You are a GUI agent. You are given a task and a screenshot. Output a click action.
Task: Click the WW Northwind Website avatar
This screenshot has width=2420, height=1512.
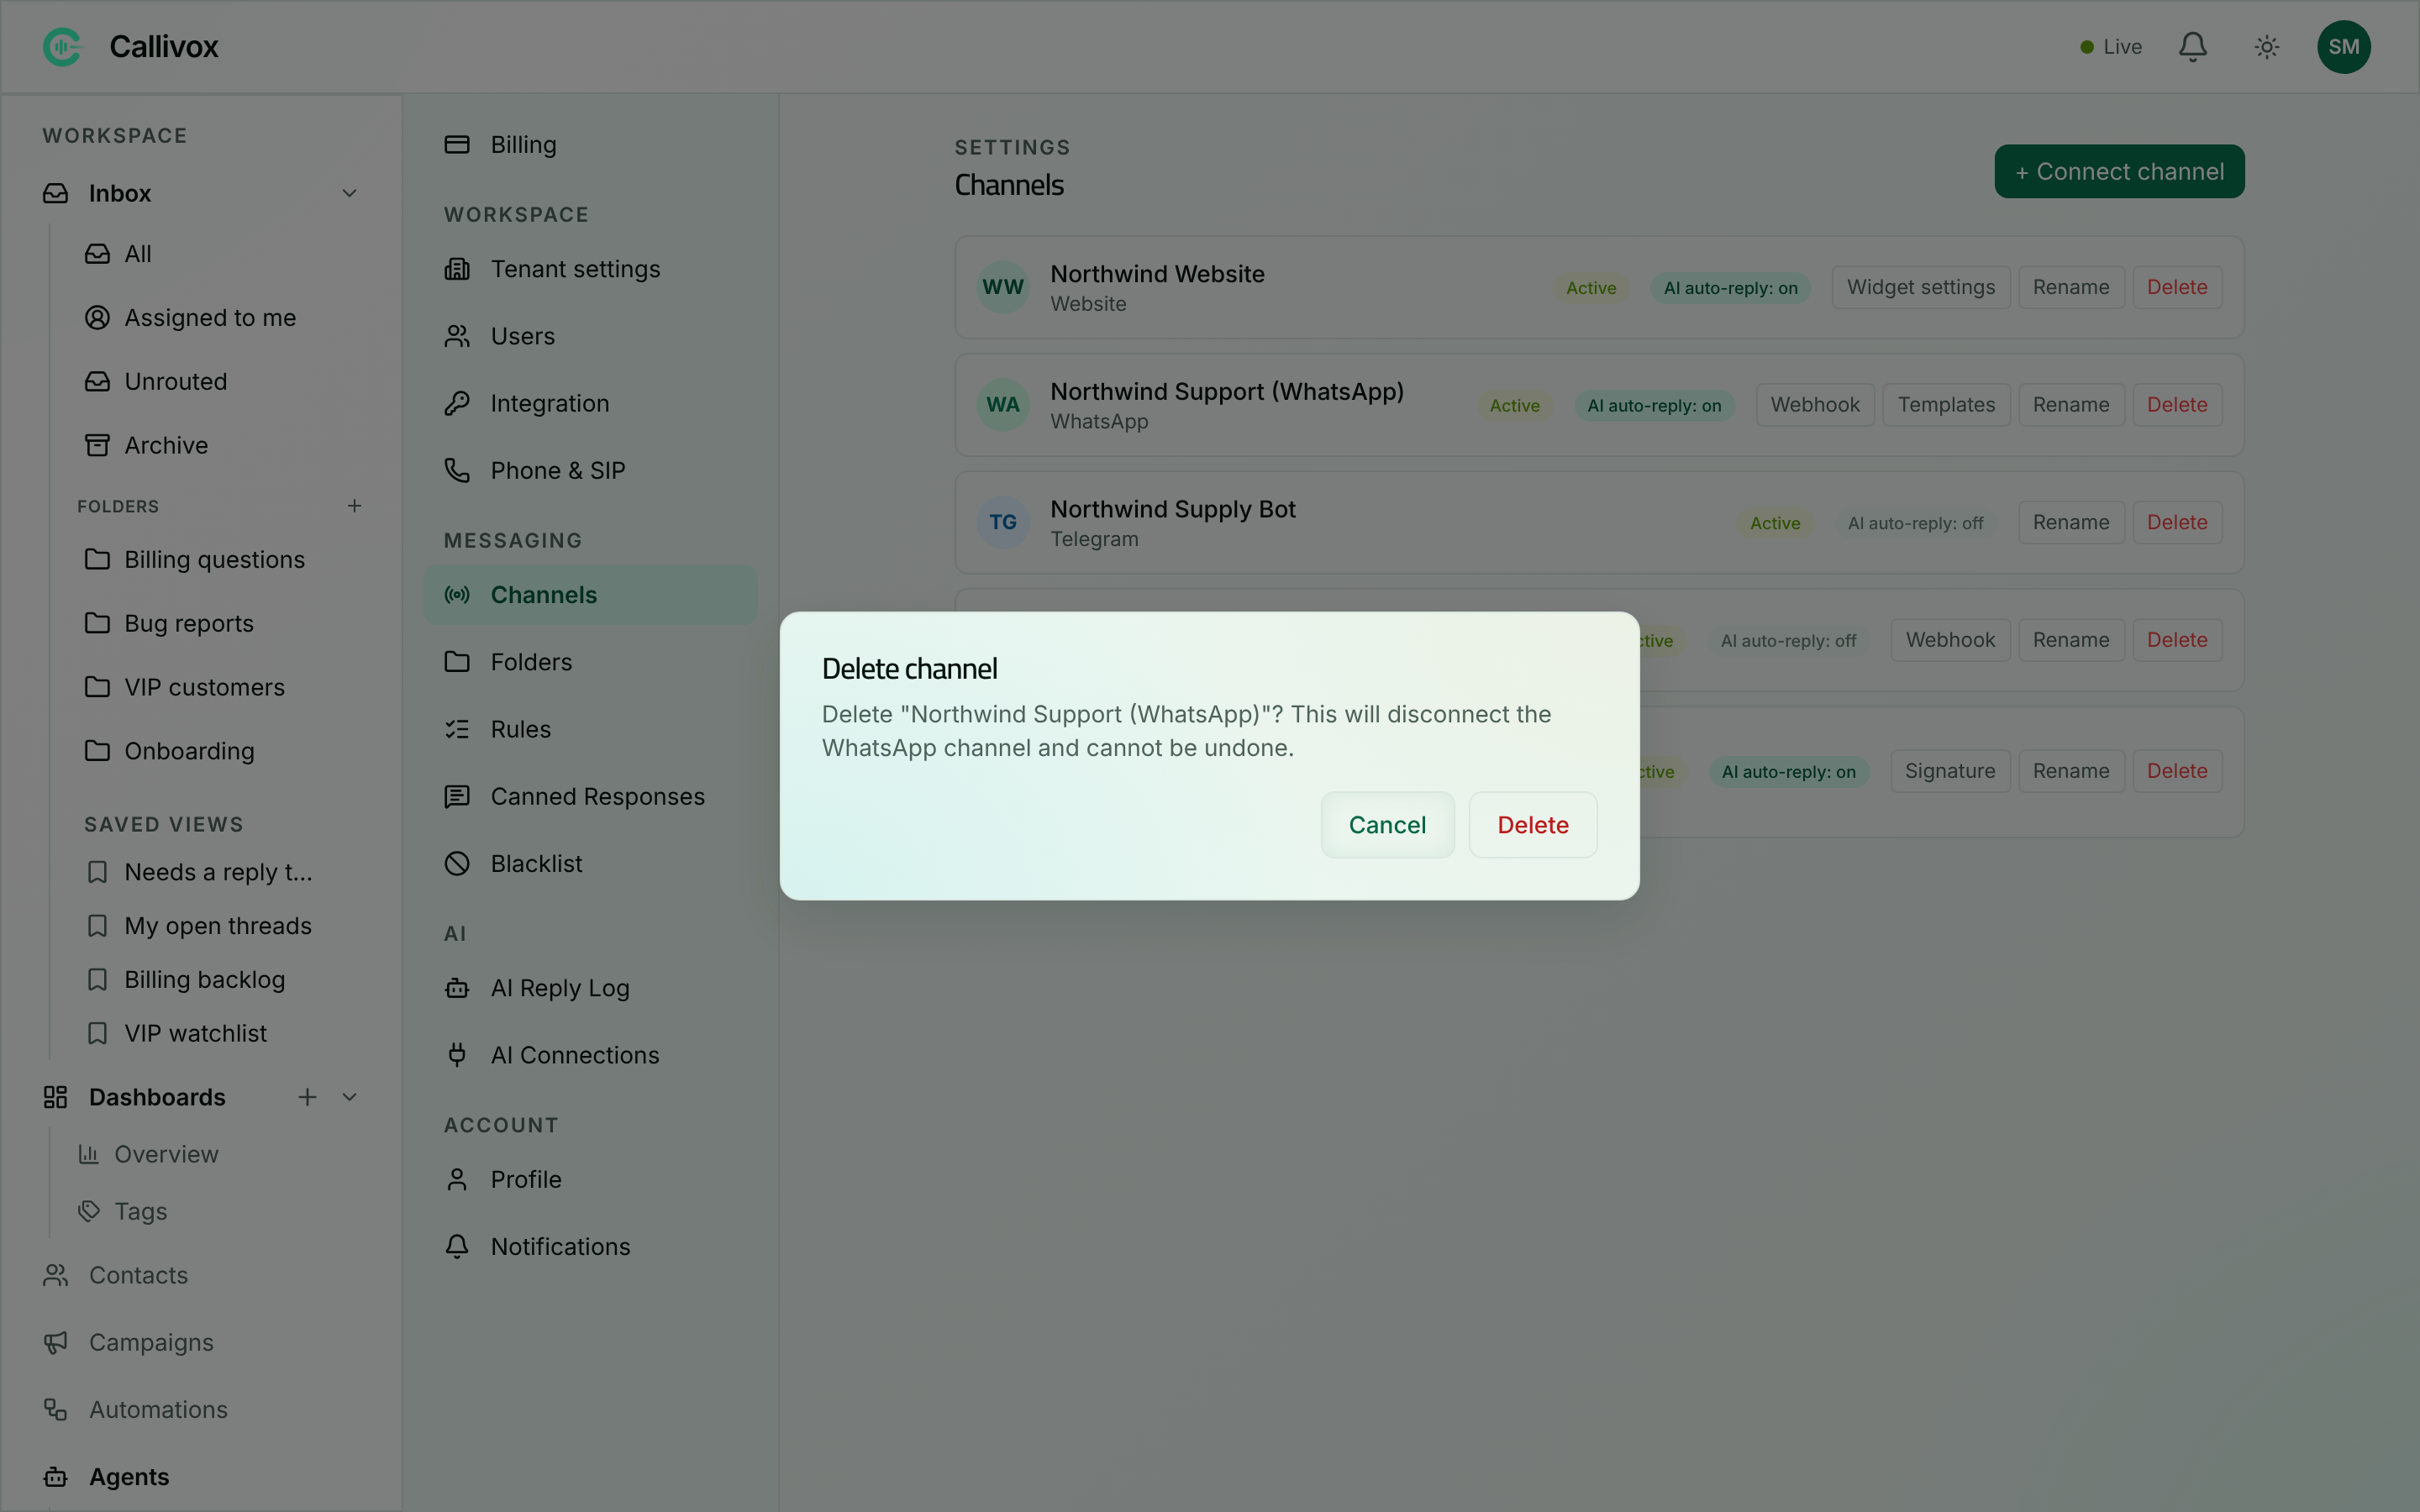tap(1002, 287)
